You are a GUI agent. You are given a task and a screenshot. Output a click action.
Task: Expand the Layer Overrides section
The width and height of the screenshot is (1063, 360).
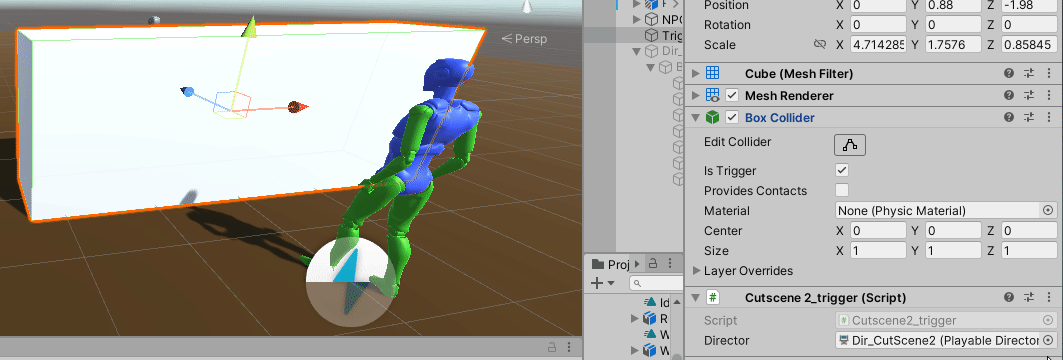point(697,271)
